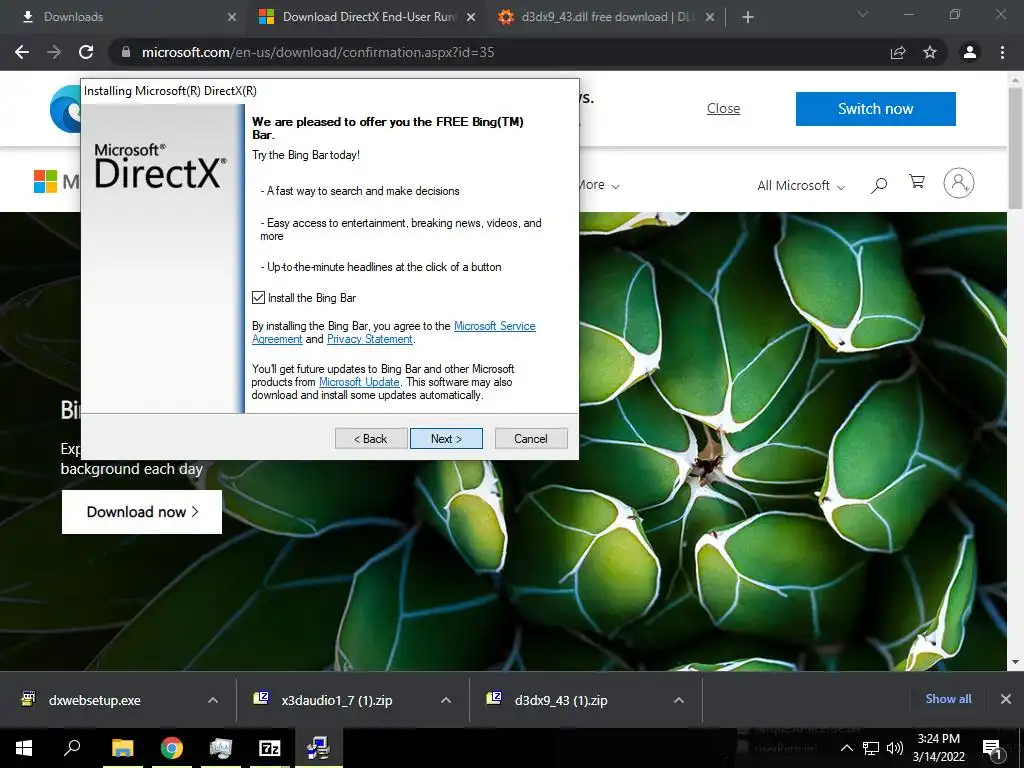1024x768 pixels.
Task: Open the Microsoft Update link
Action: pos(359,382)
